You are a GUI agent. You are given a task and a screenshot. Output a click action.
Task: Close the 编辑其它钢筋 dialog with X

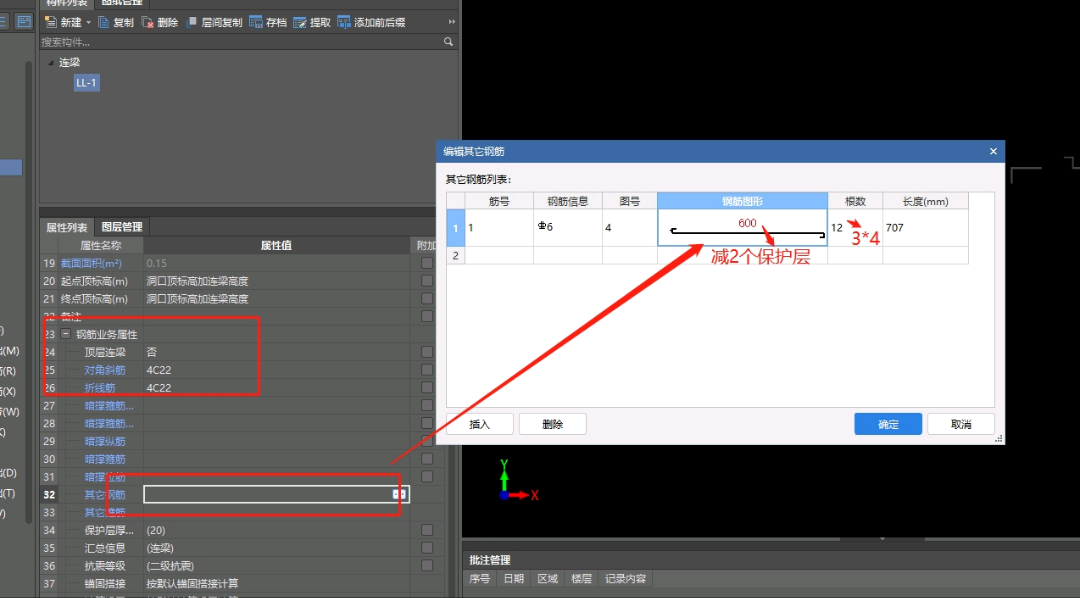(993, 151)
